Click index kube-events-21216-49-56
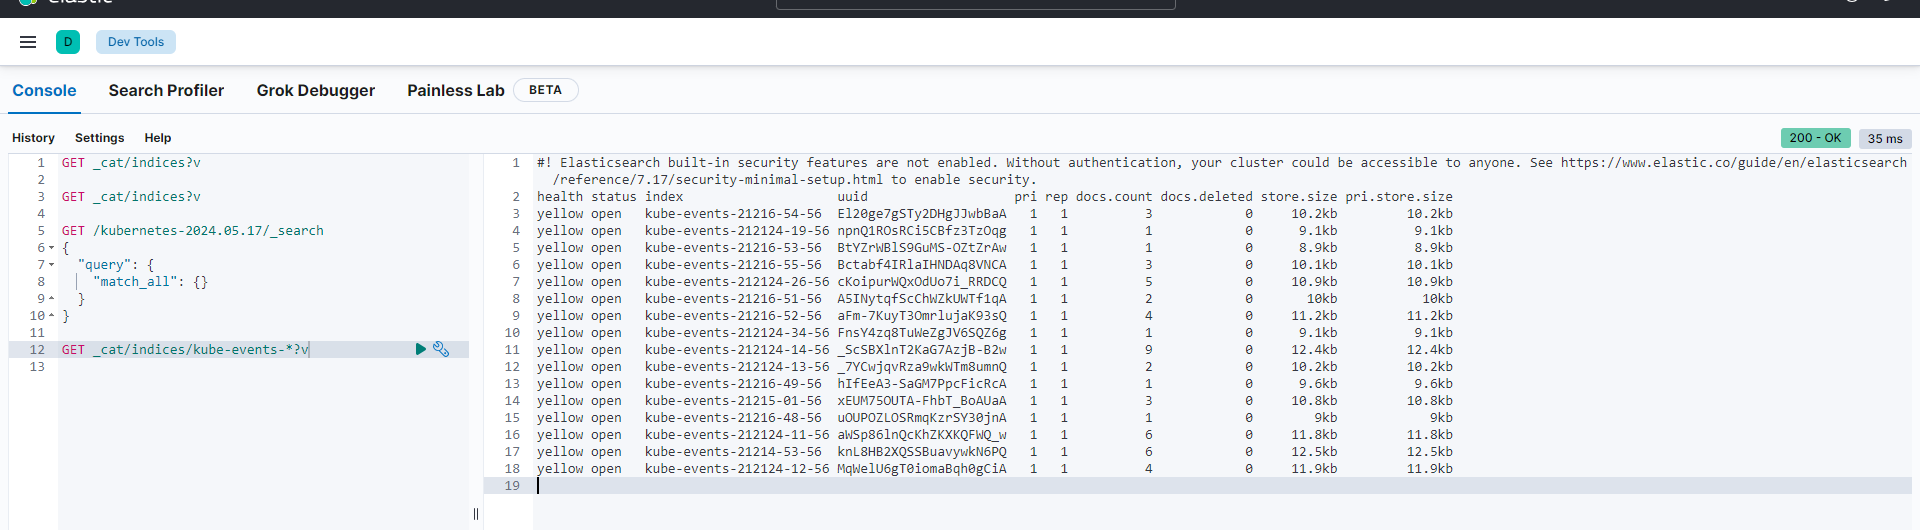Screen dimensions: 1920x530 (x=733, y=383)
